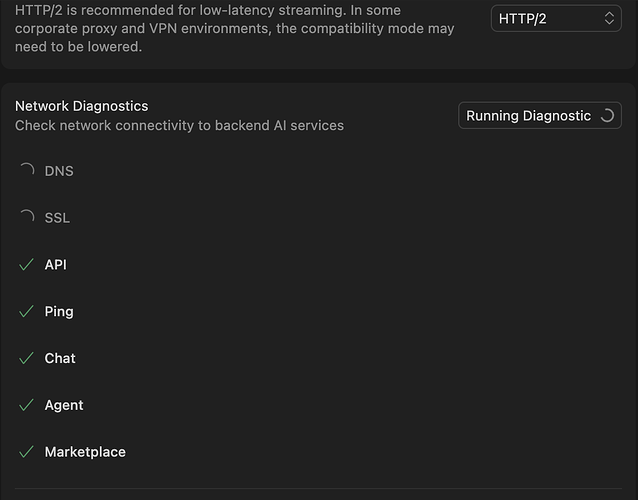Select the SSL diagnostic row label
This screenshot has width=638, height=500.
[57, 218]
